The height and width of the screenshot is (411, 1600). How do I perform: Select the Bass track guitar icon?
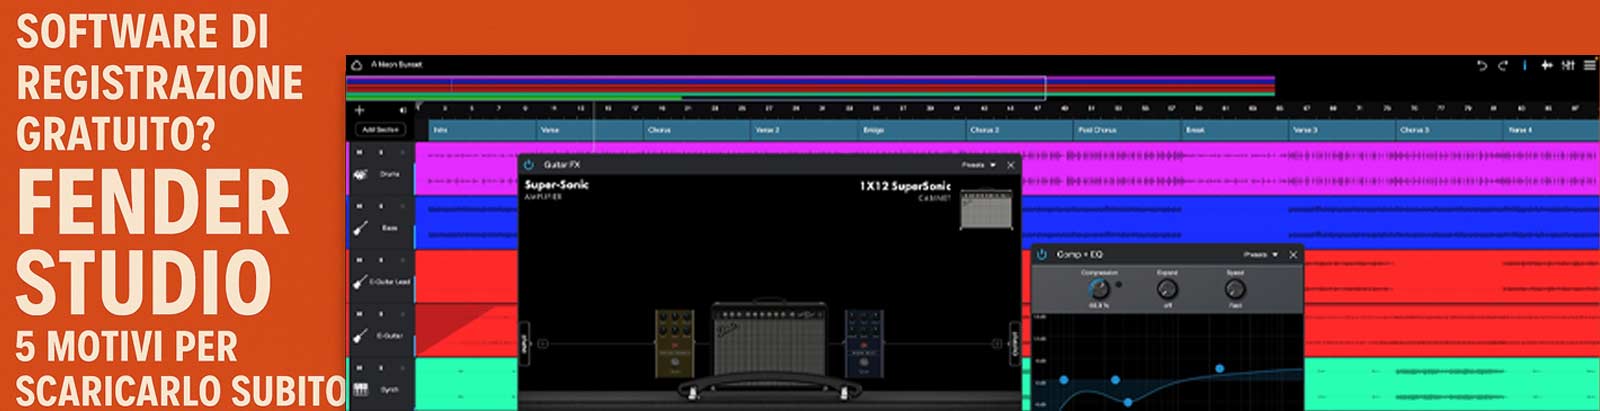click(x=360, y=228)
